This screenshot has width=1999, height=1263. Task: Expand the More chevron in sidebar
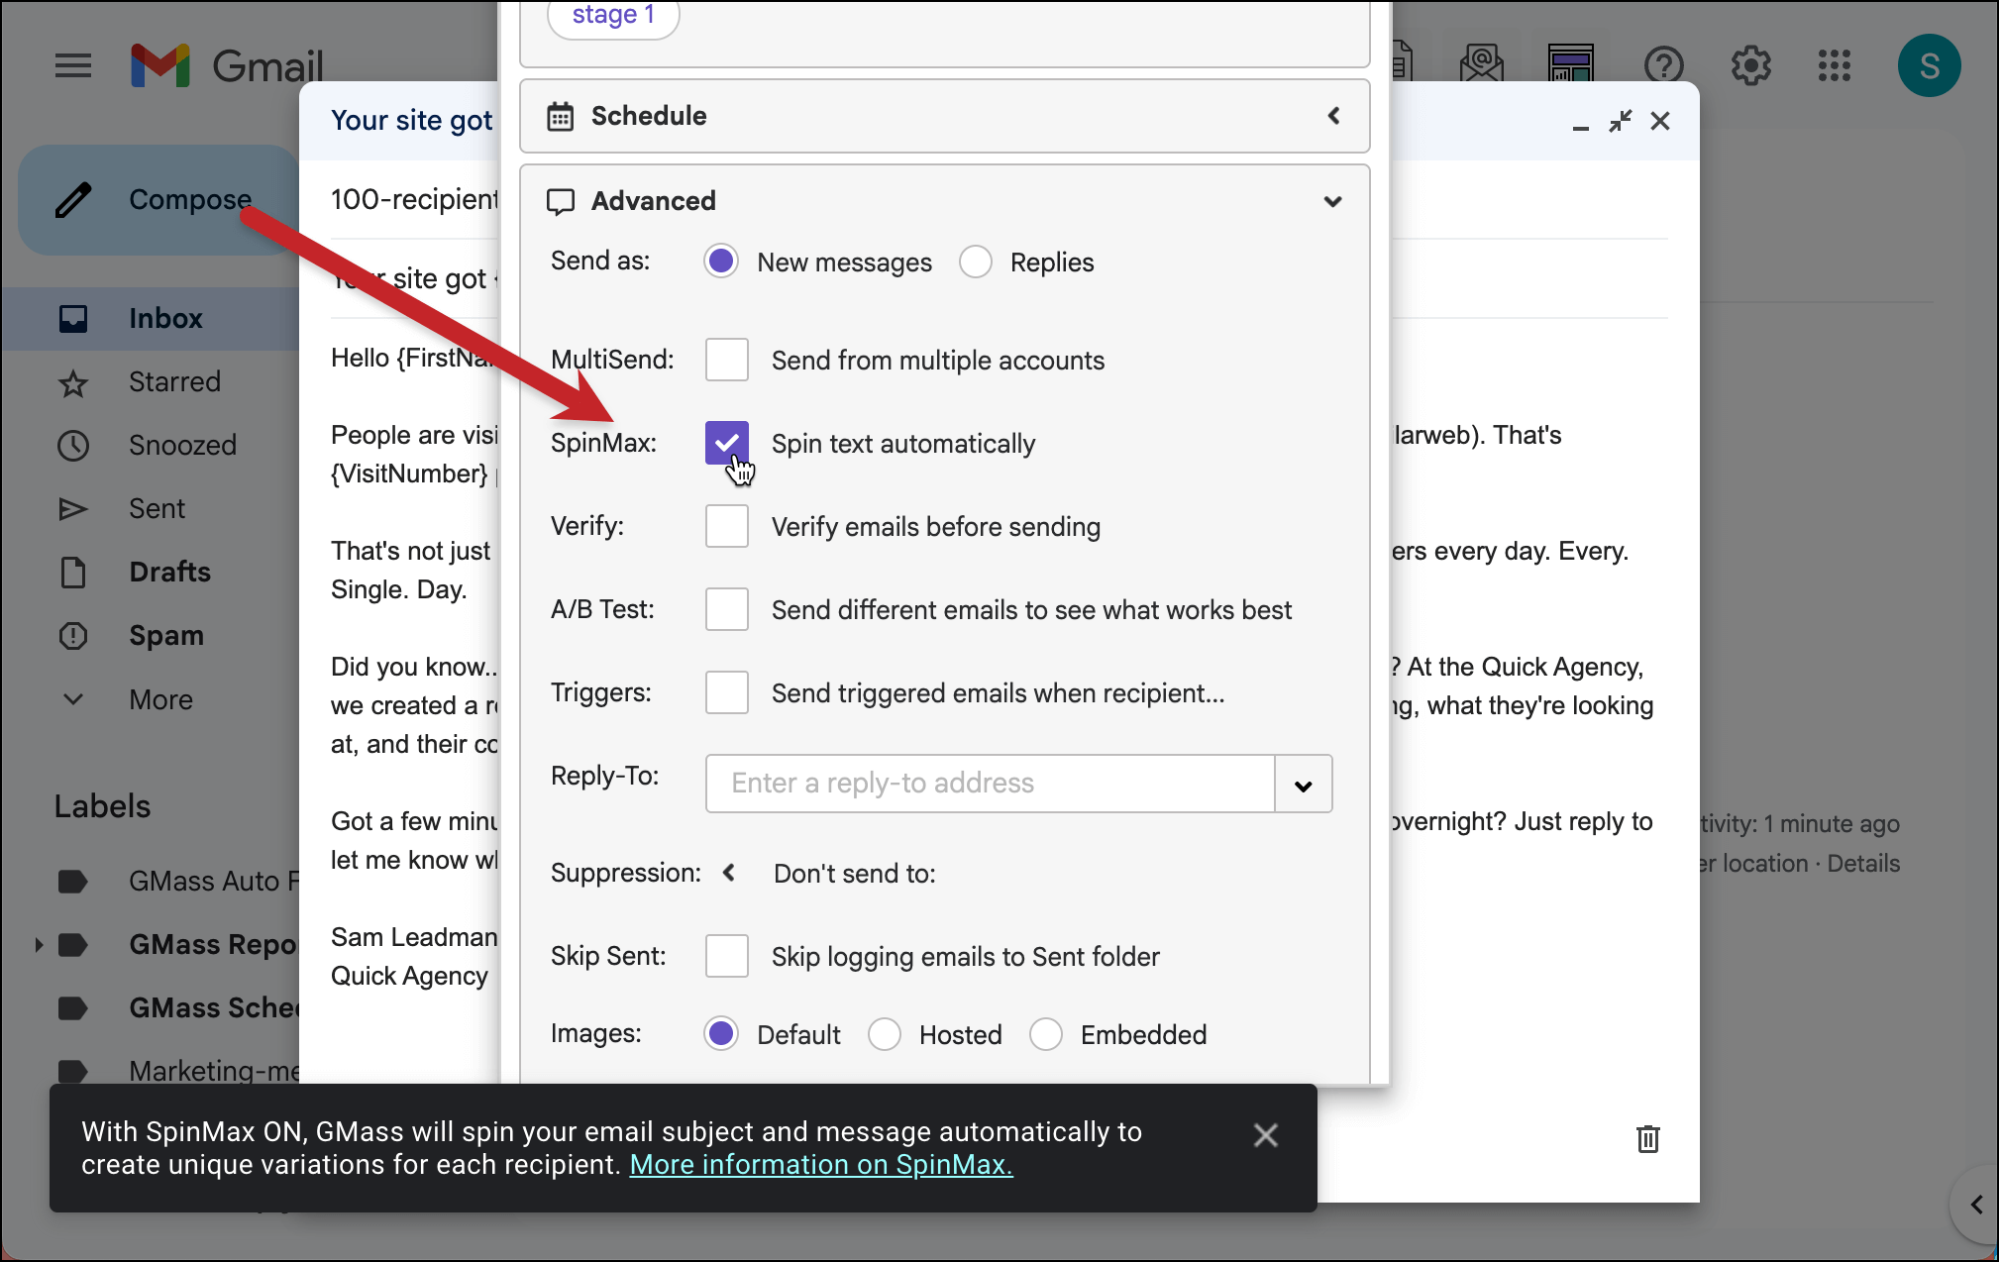click(73, 699)
